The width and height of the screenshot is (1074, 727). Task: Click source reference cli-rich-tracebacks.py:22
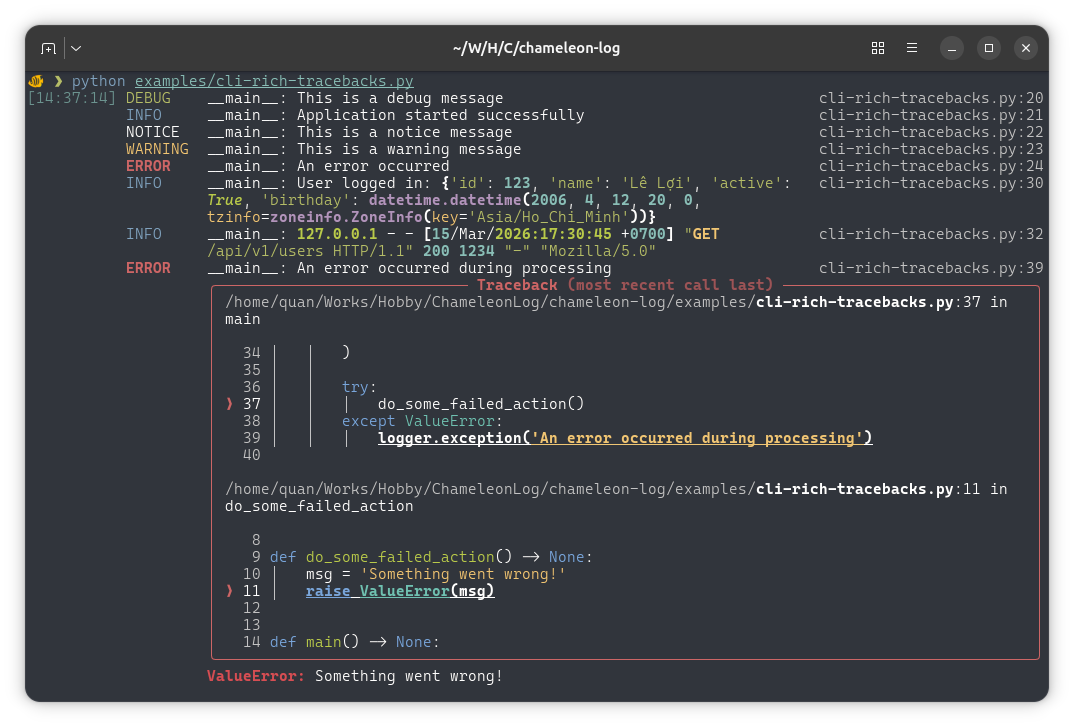pyautogui.click(x=931, y=132)
